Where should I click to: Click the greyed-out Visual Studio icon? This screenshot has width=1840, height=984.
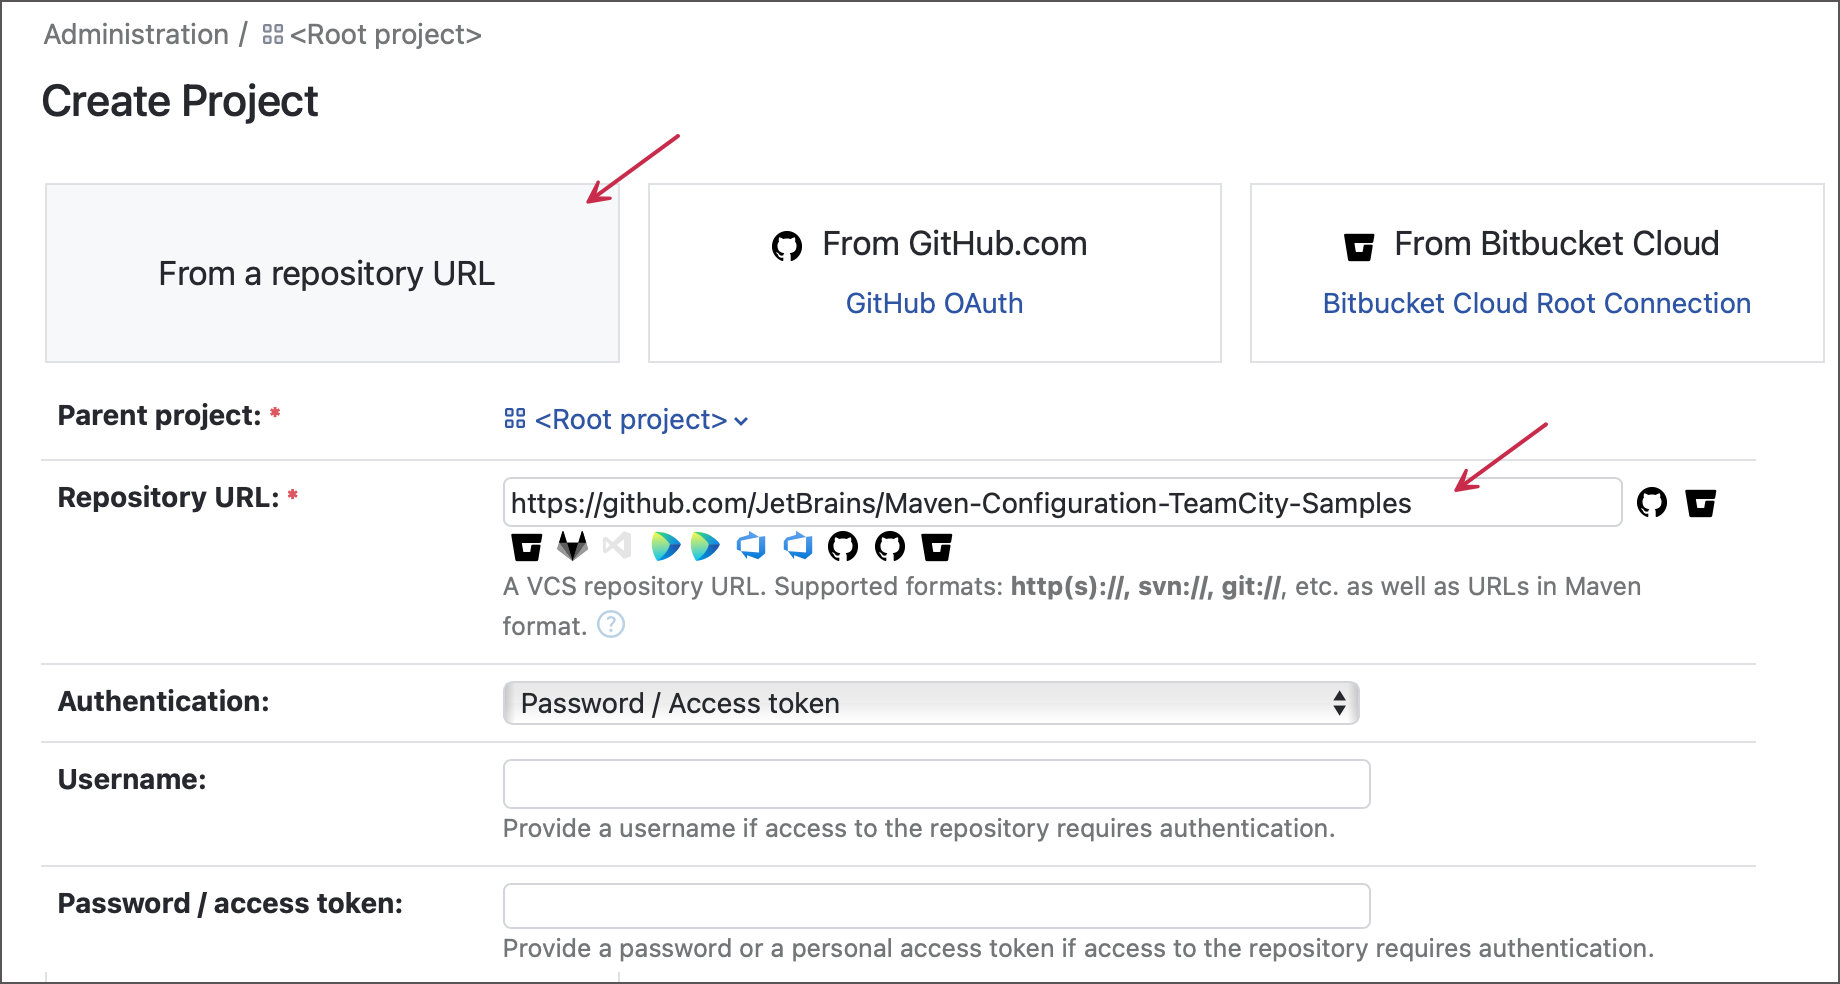pyautogui.click(x=617, y=546)
